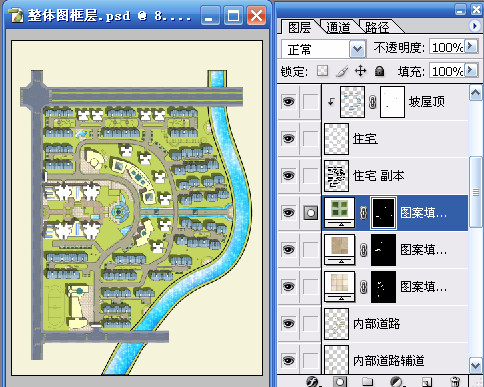Click the layers scrollbar down arrow
The height and width of the screenshot is (387, 484).
pos(475,365)
